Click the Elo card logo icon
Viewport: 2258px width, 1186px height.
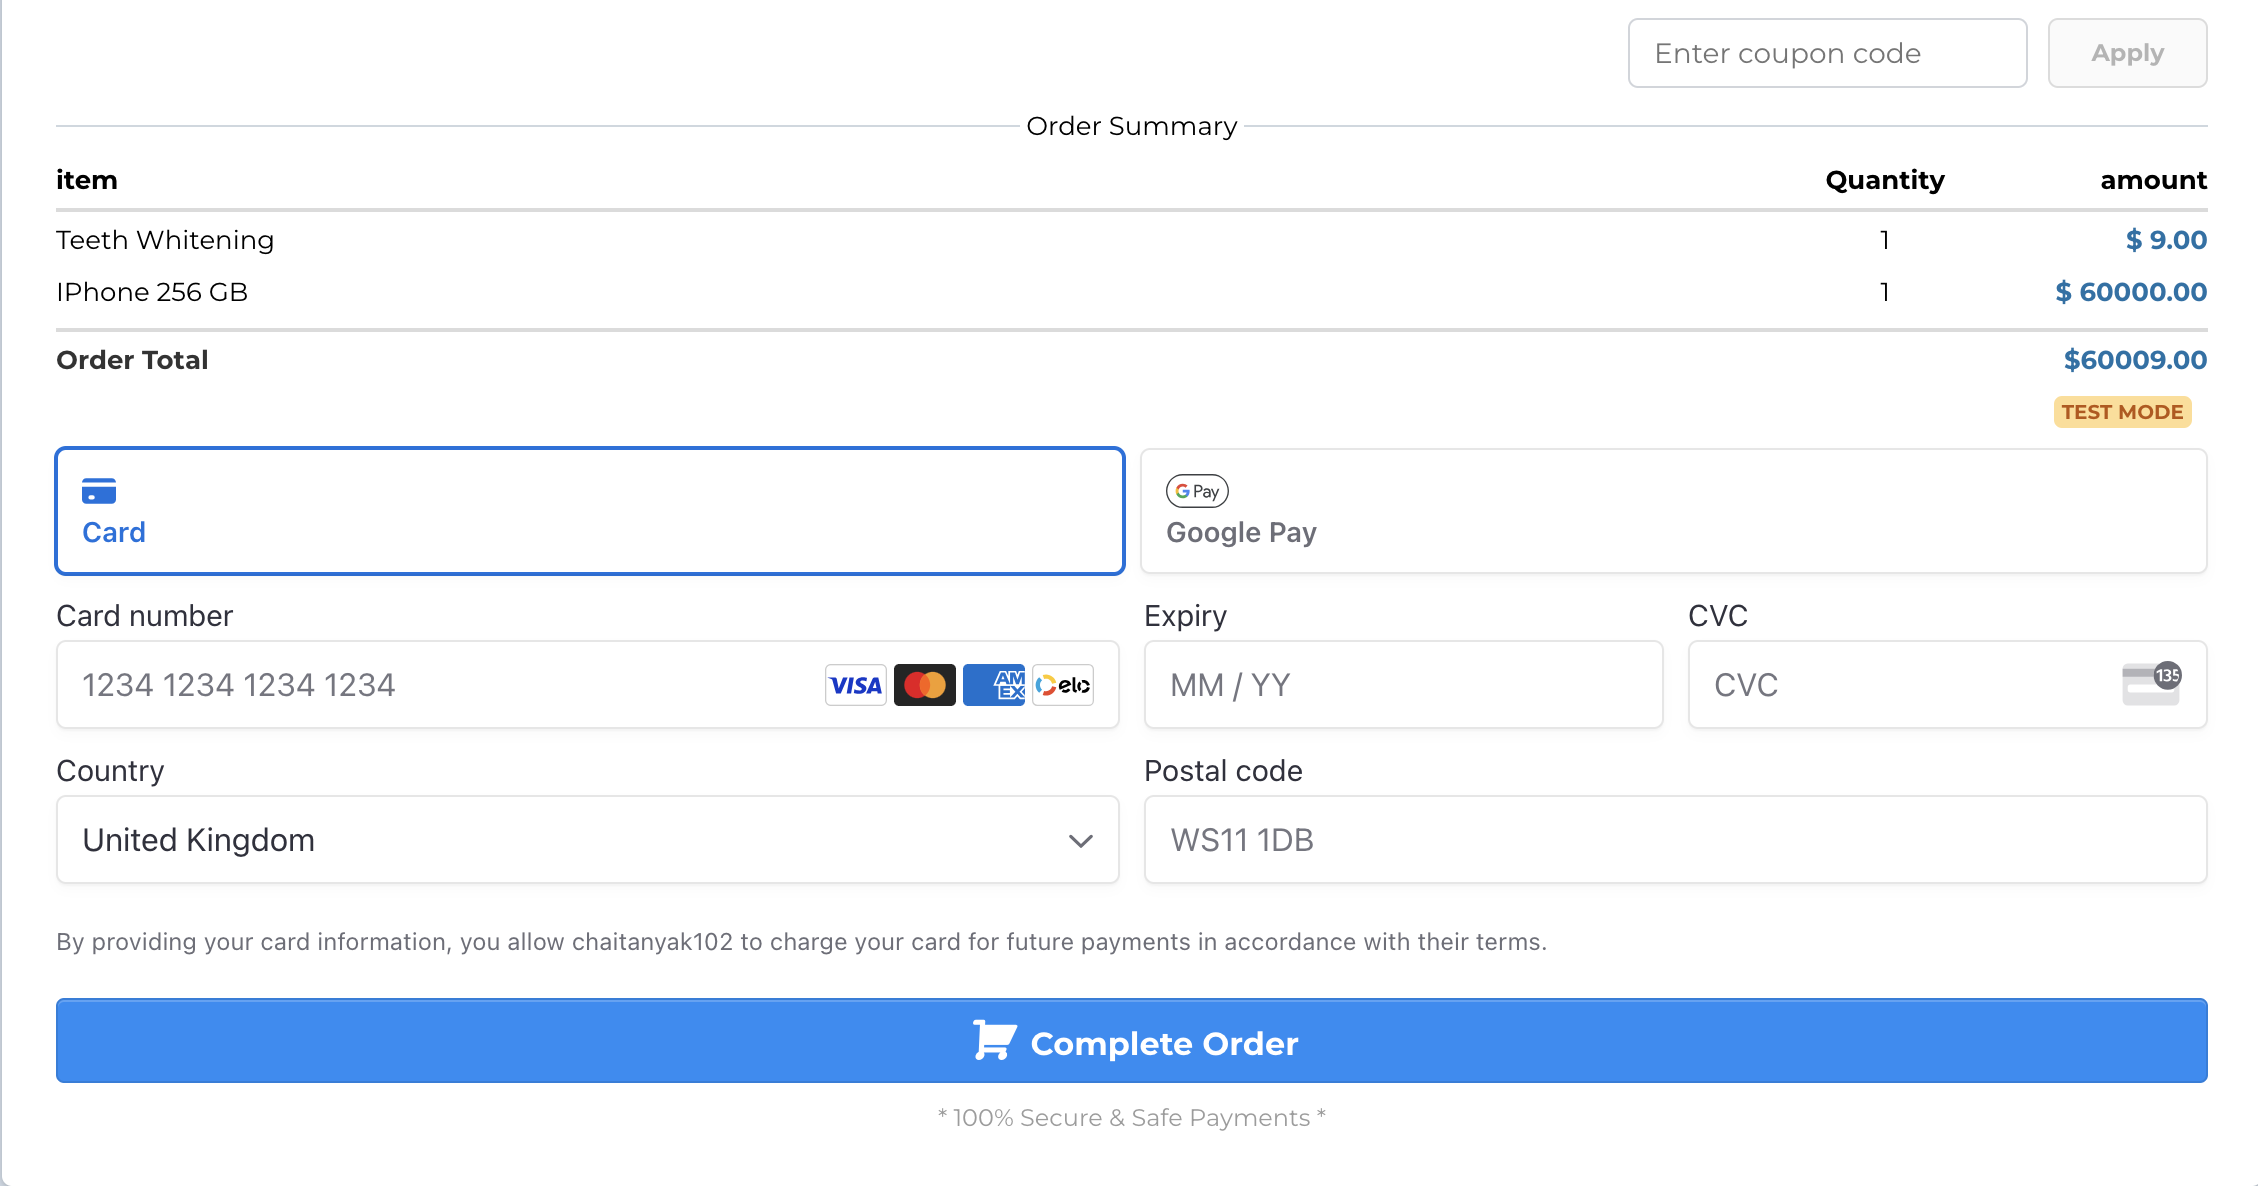point(1063,685)
